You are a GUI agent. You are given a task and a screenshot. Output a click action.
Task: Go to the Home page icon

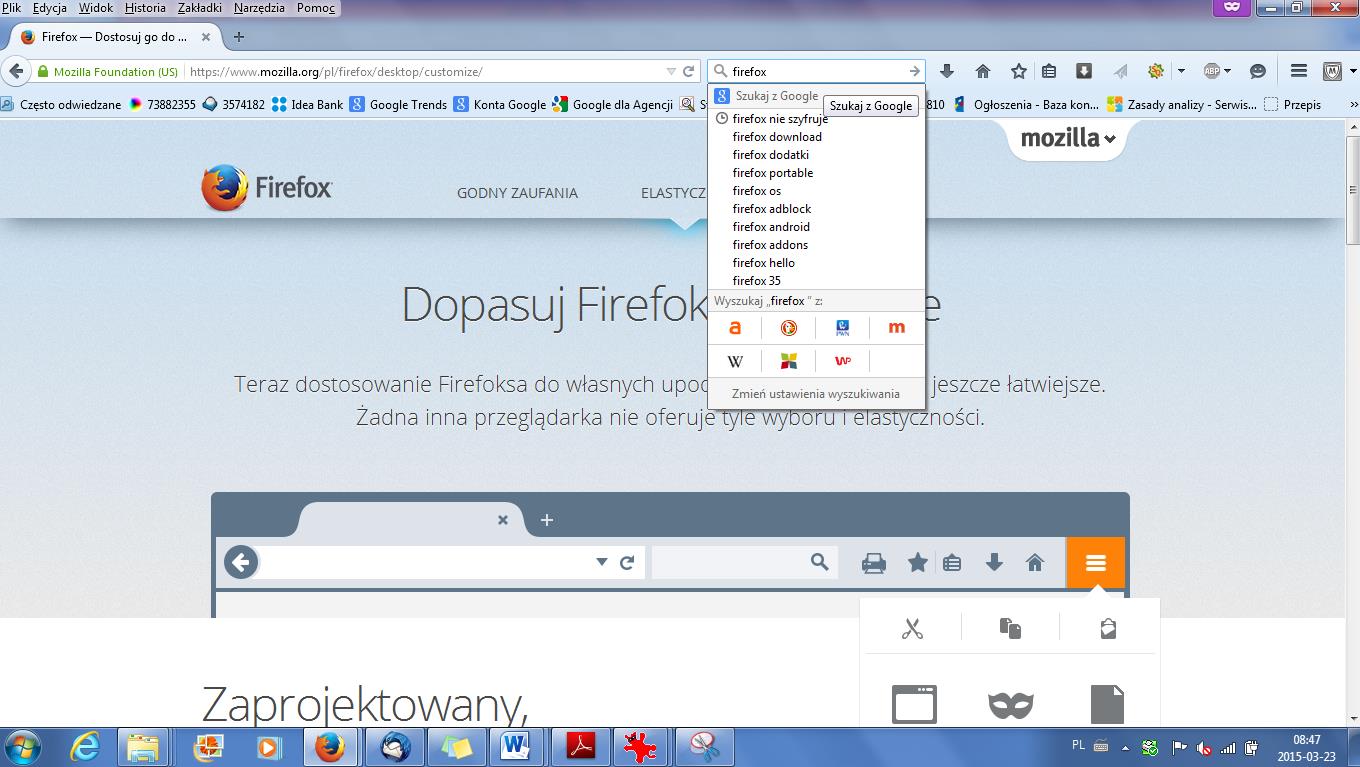pyautogui.click(x=983, y=71)
